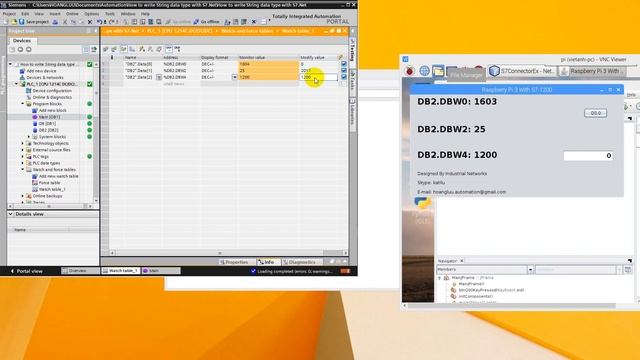Click Save project in TIA toolbar
Viewport: 640px width, 360px height.
(33, 22)
